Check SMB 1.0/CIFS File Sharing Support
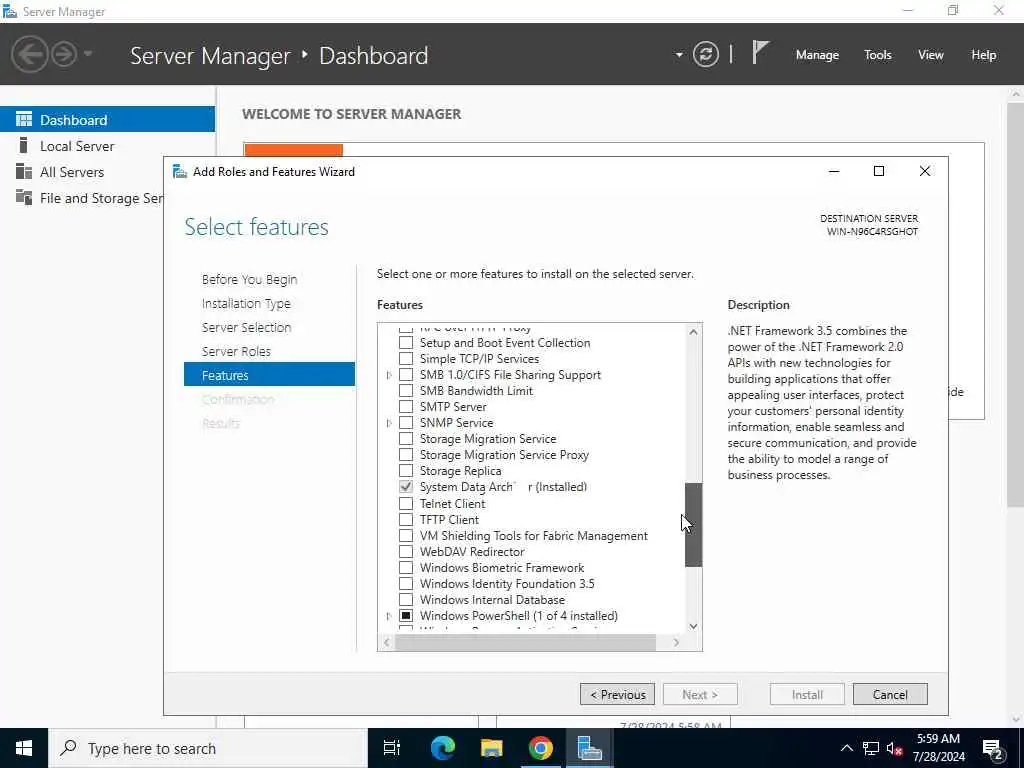The width and height of the screenshot is (1024, 768). (x=406, y=375)
